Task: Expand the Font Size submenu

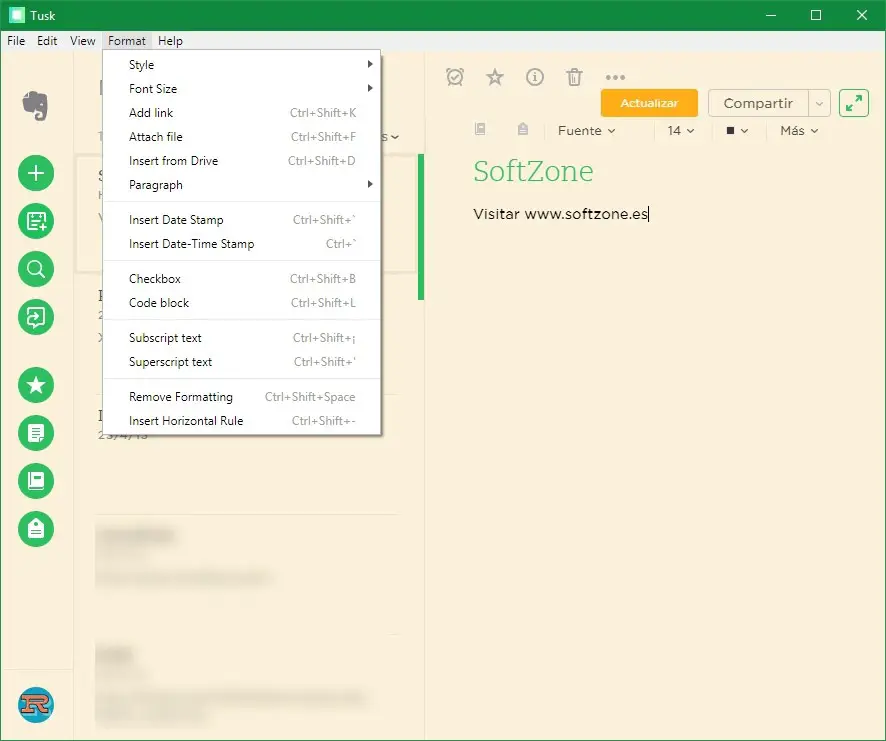Action: [x=242, y=89]
